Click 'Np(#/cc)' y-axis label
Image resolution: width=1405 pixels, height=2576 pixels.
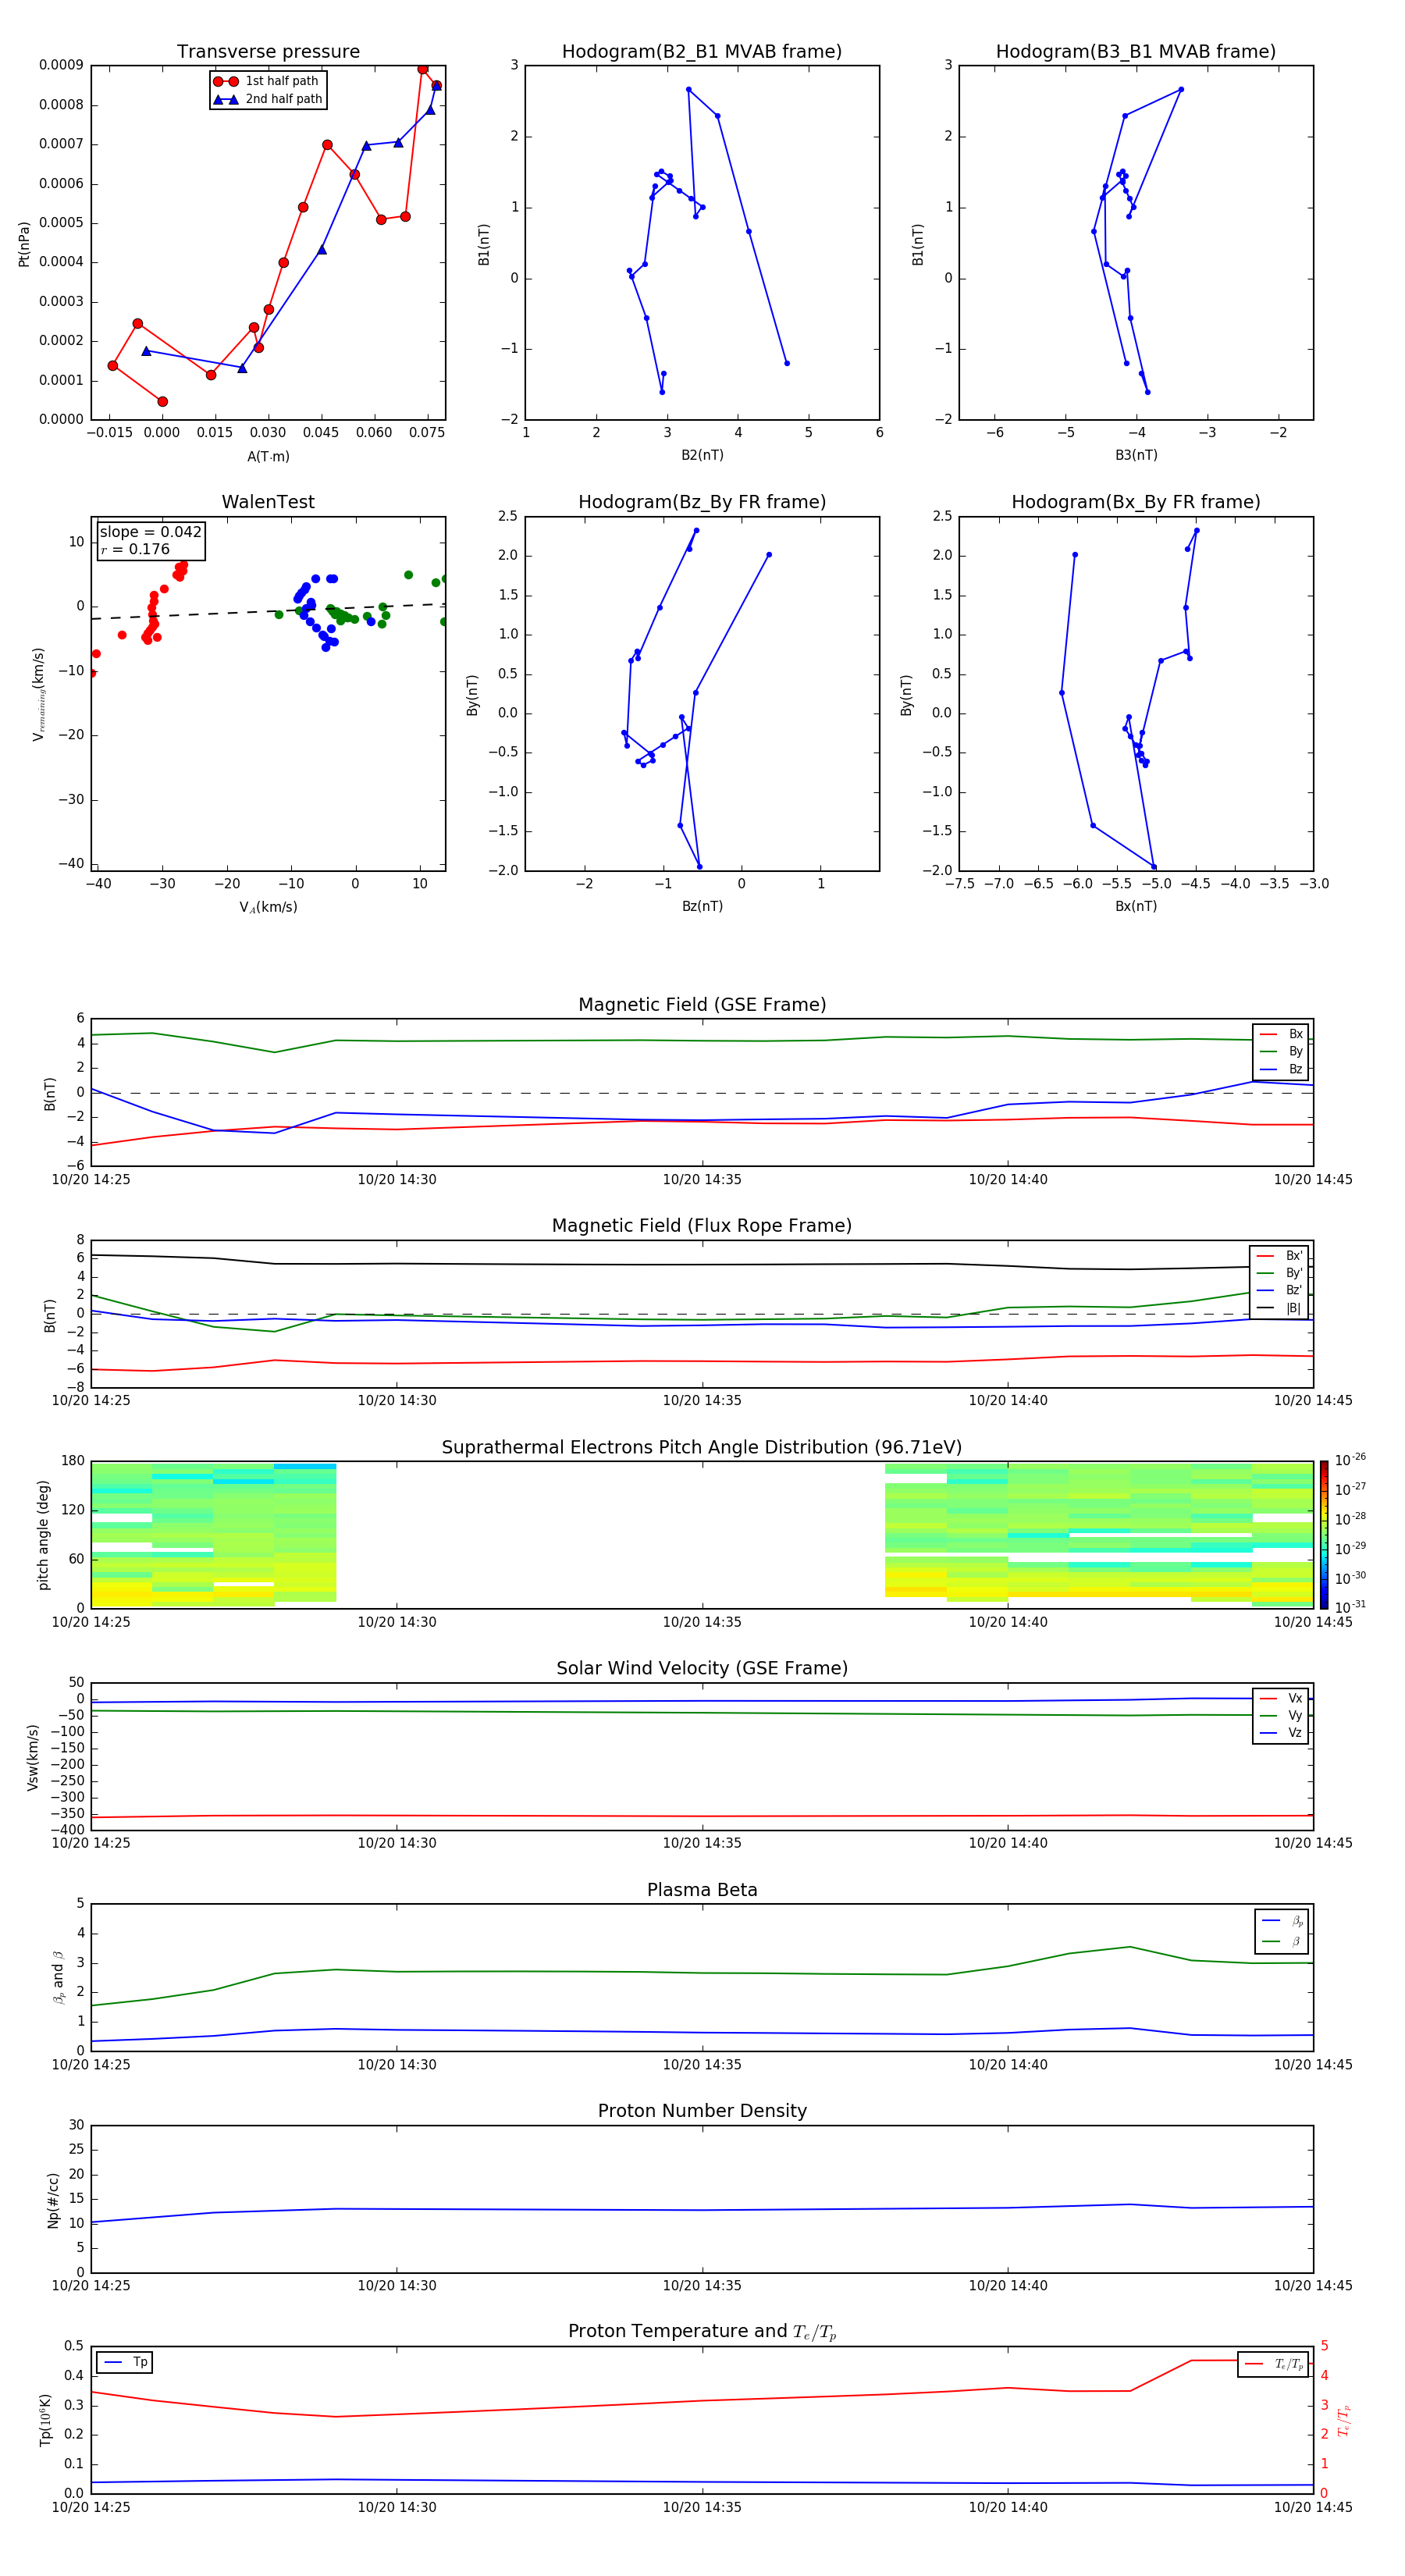coord(53,2200)
